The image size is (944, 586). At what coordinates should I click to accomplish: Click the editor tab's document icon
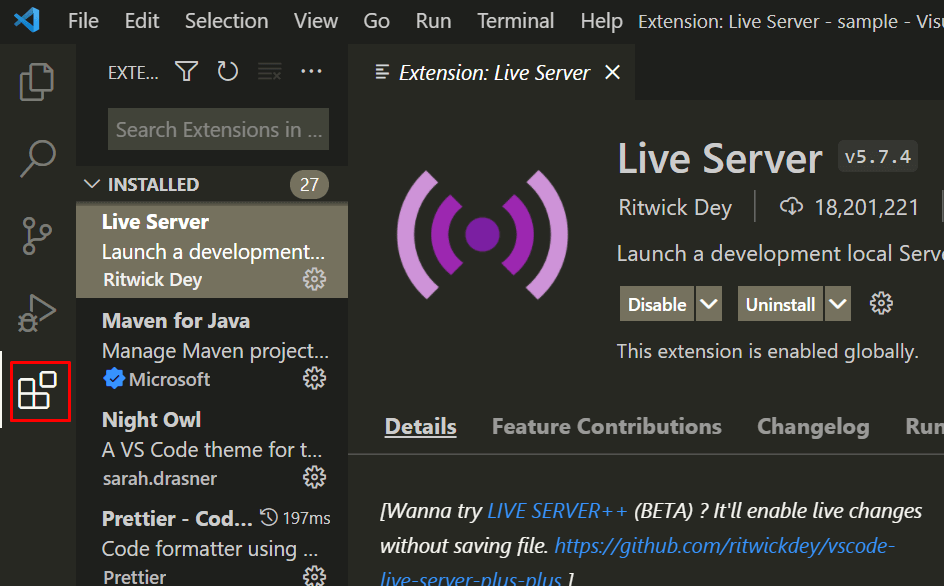point(382,72)
